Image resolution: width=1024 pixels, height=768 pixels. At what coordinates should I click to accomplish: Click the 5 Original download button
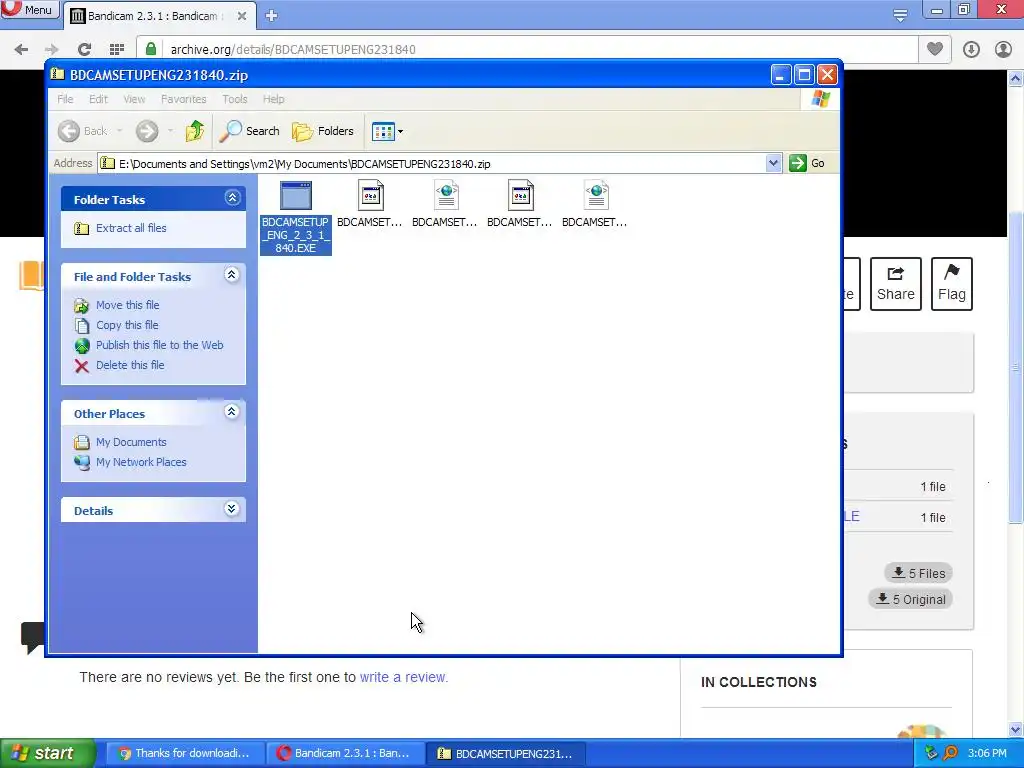tap(910, 599)
